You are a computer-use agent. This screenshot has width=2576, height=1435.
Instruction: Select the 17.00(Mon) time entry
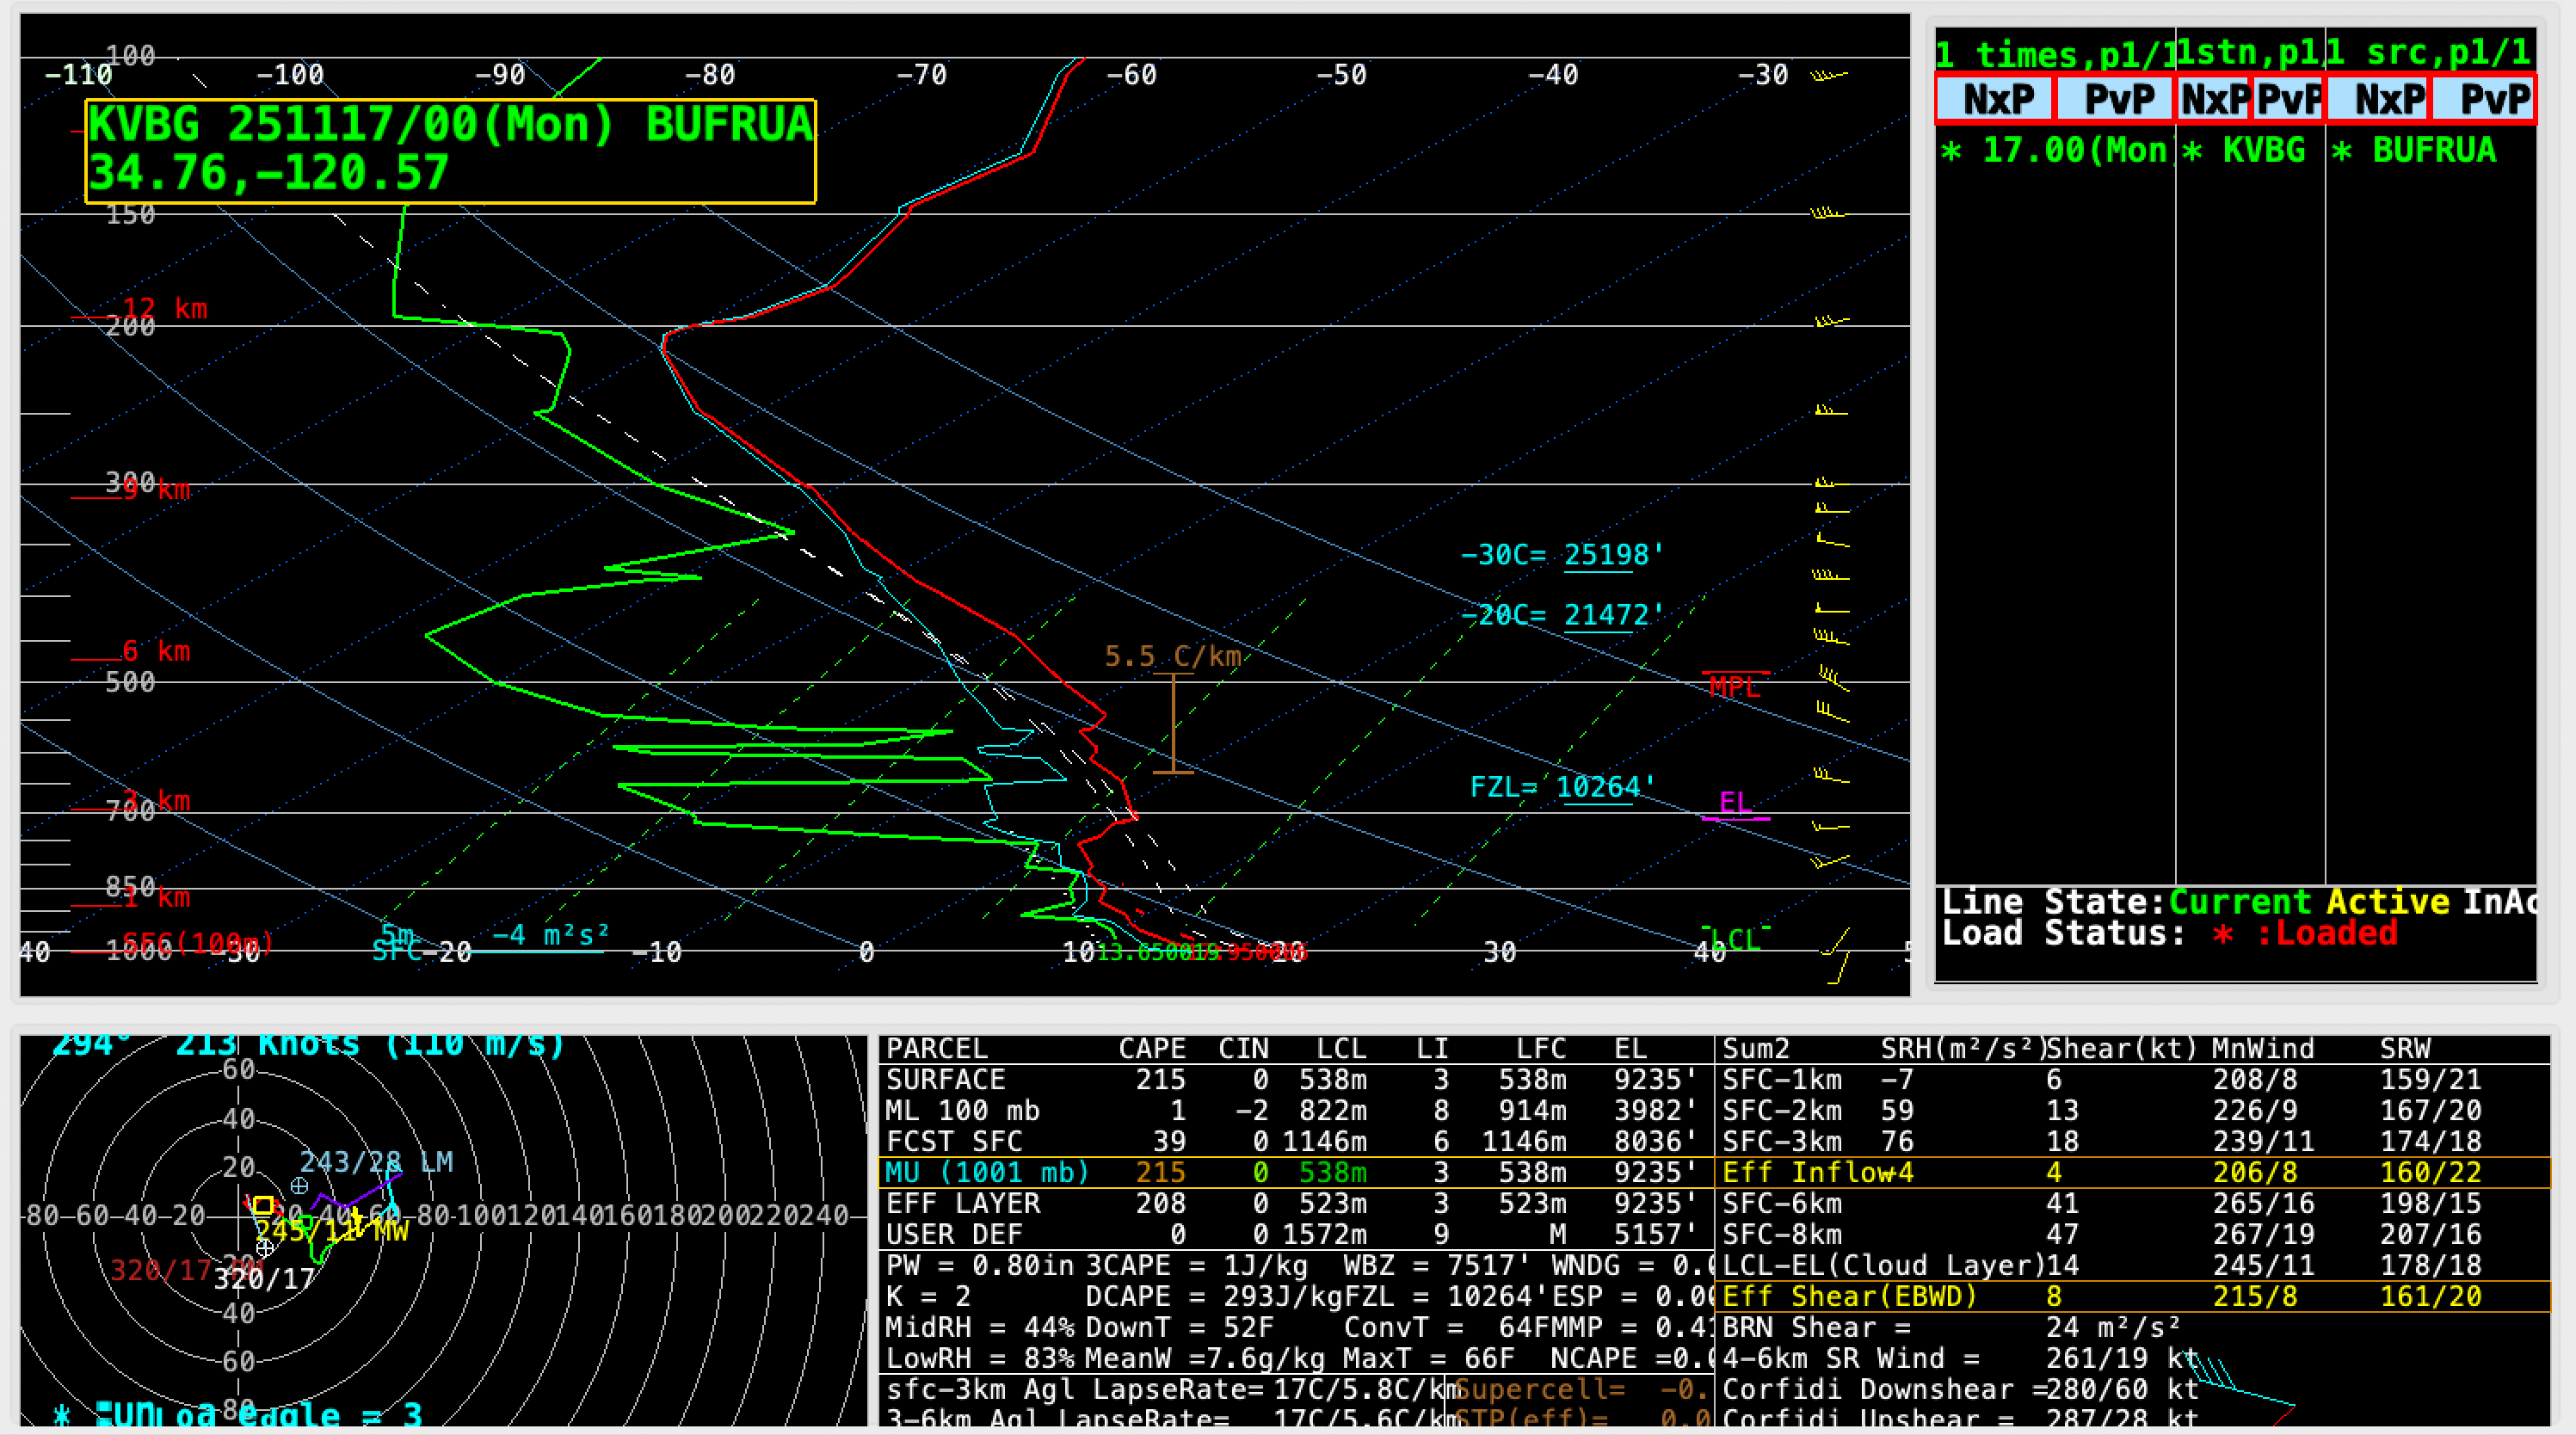click(2058, 150)
